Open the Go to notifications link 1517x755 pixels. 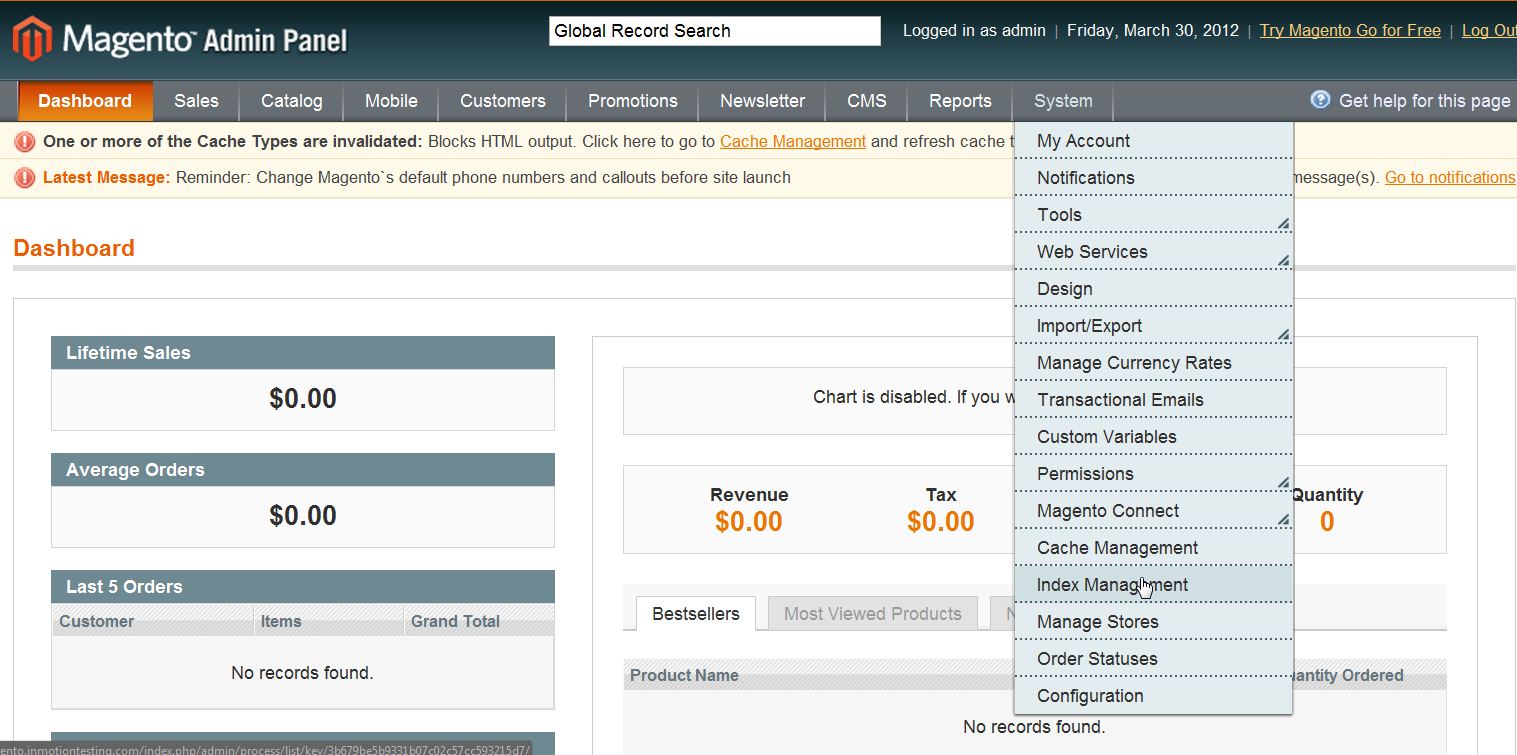click(x=1449, y=178)
